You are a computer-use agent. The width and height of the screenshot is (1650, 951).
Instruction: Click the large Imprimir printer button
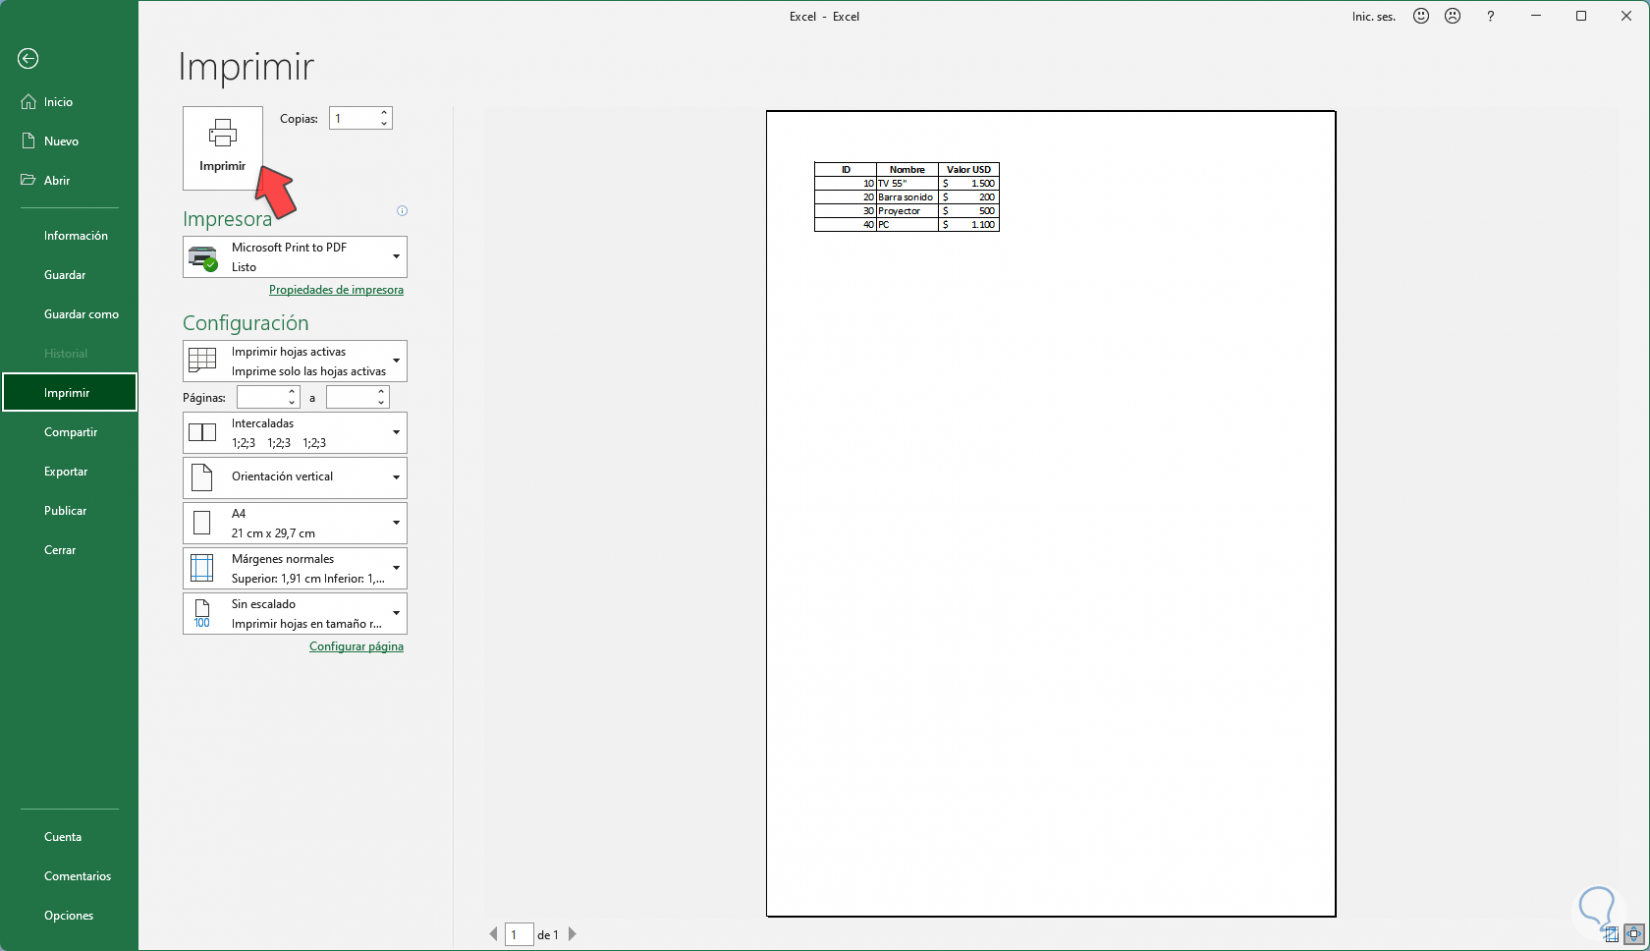coord(222,148)
